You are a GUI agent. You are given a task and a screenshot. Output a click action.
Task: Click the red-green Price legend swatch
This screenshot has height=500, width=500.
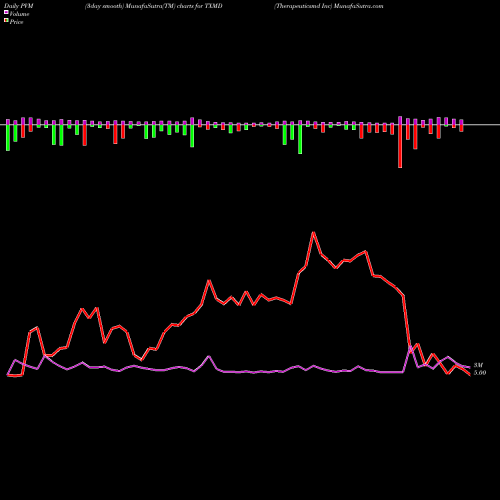pyautogui.click(x=6, y=21)
